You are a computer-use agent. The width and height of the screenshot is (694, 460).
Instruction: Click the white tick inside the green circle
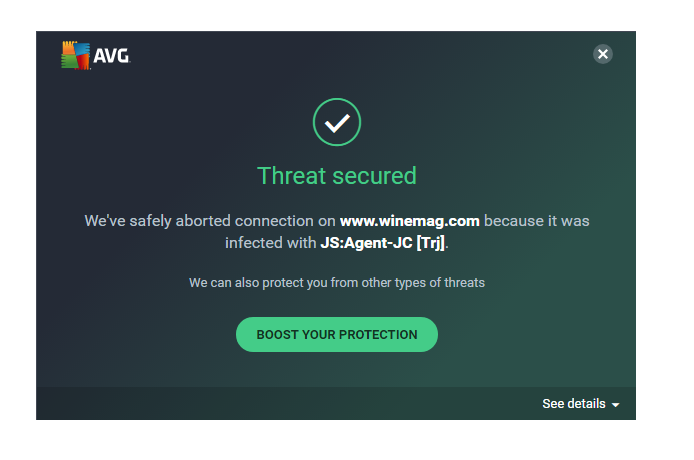337,123
